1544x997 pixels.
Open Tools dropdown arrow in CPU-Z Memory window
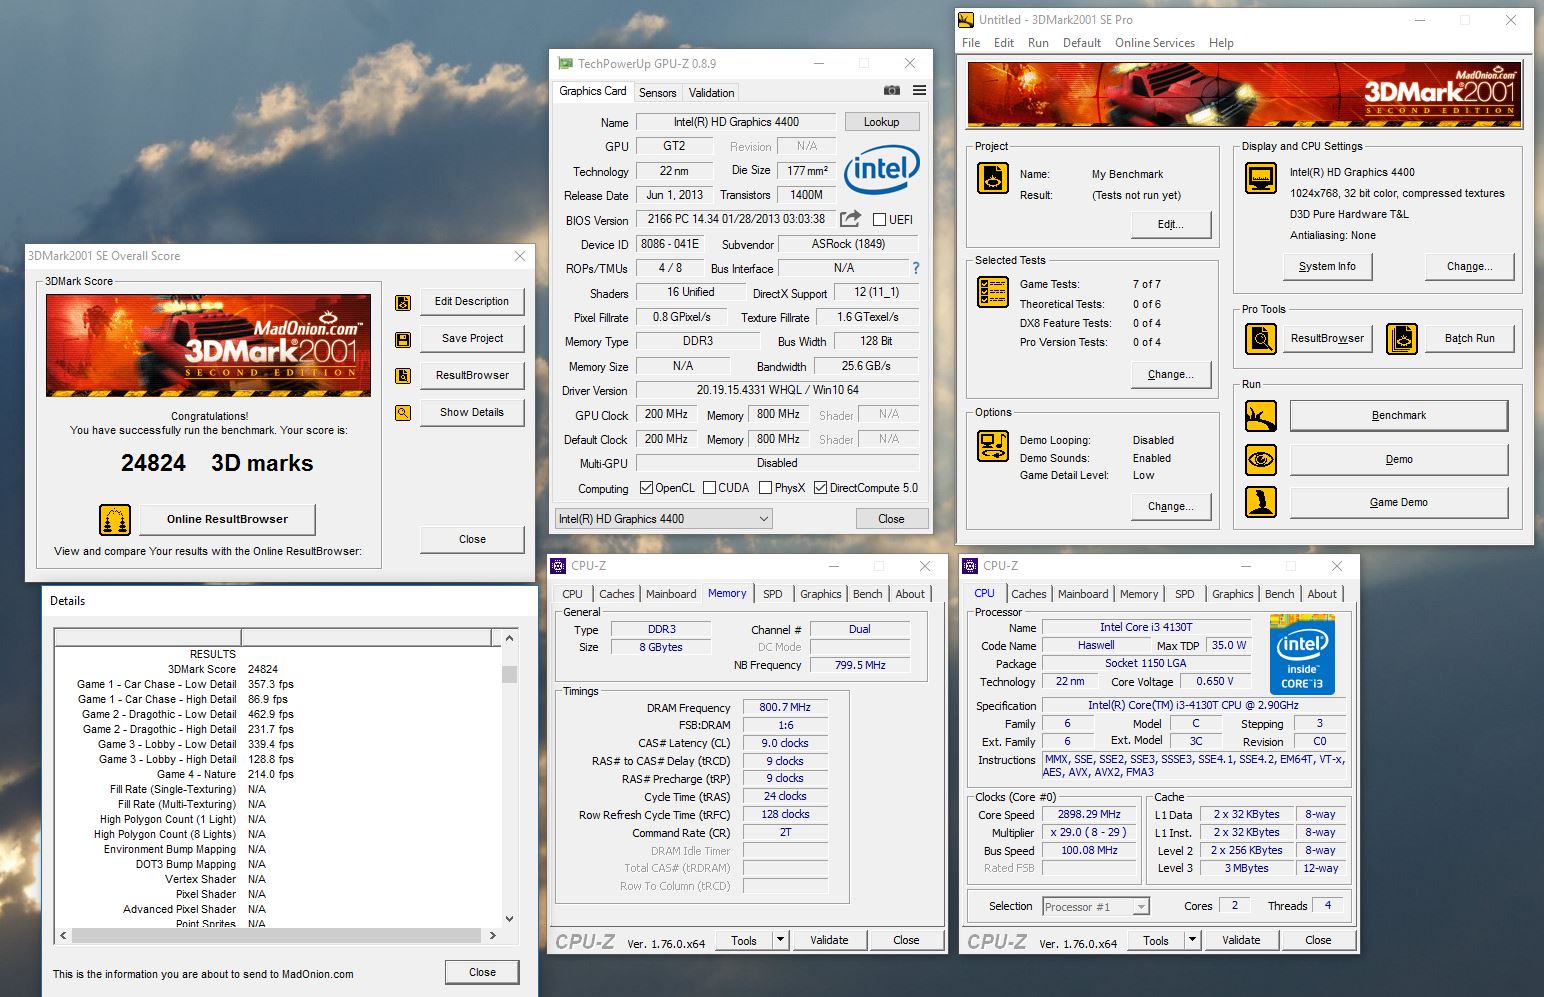pos(781,940)
